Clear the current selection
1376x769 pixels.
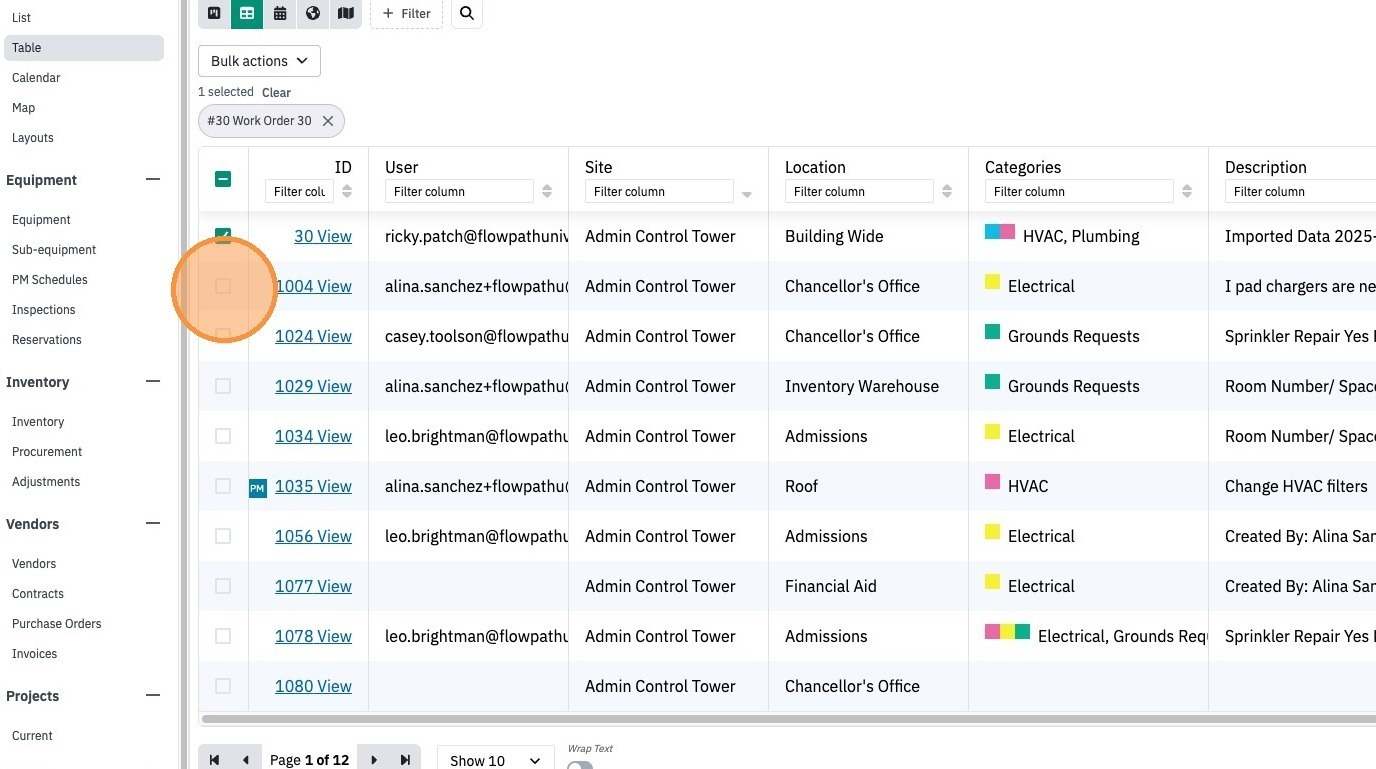tap(276, 92)
